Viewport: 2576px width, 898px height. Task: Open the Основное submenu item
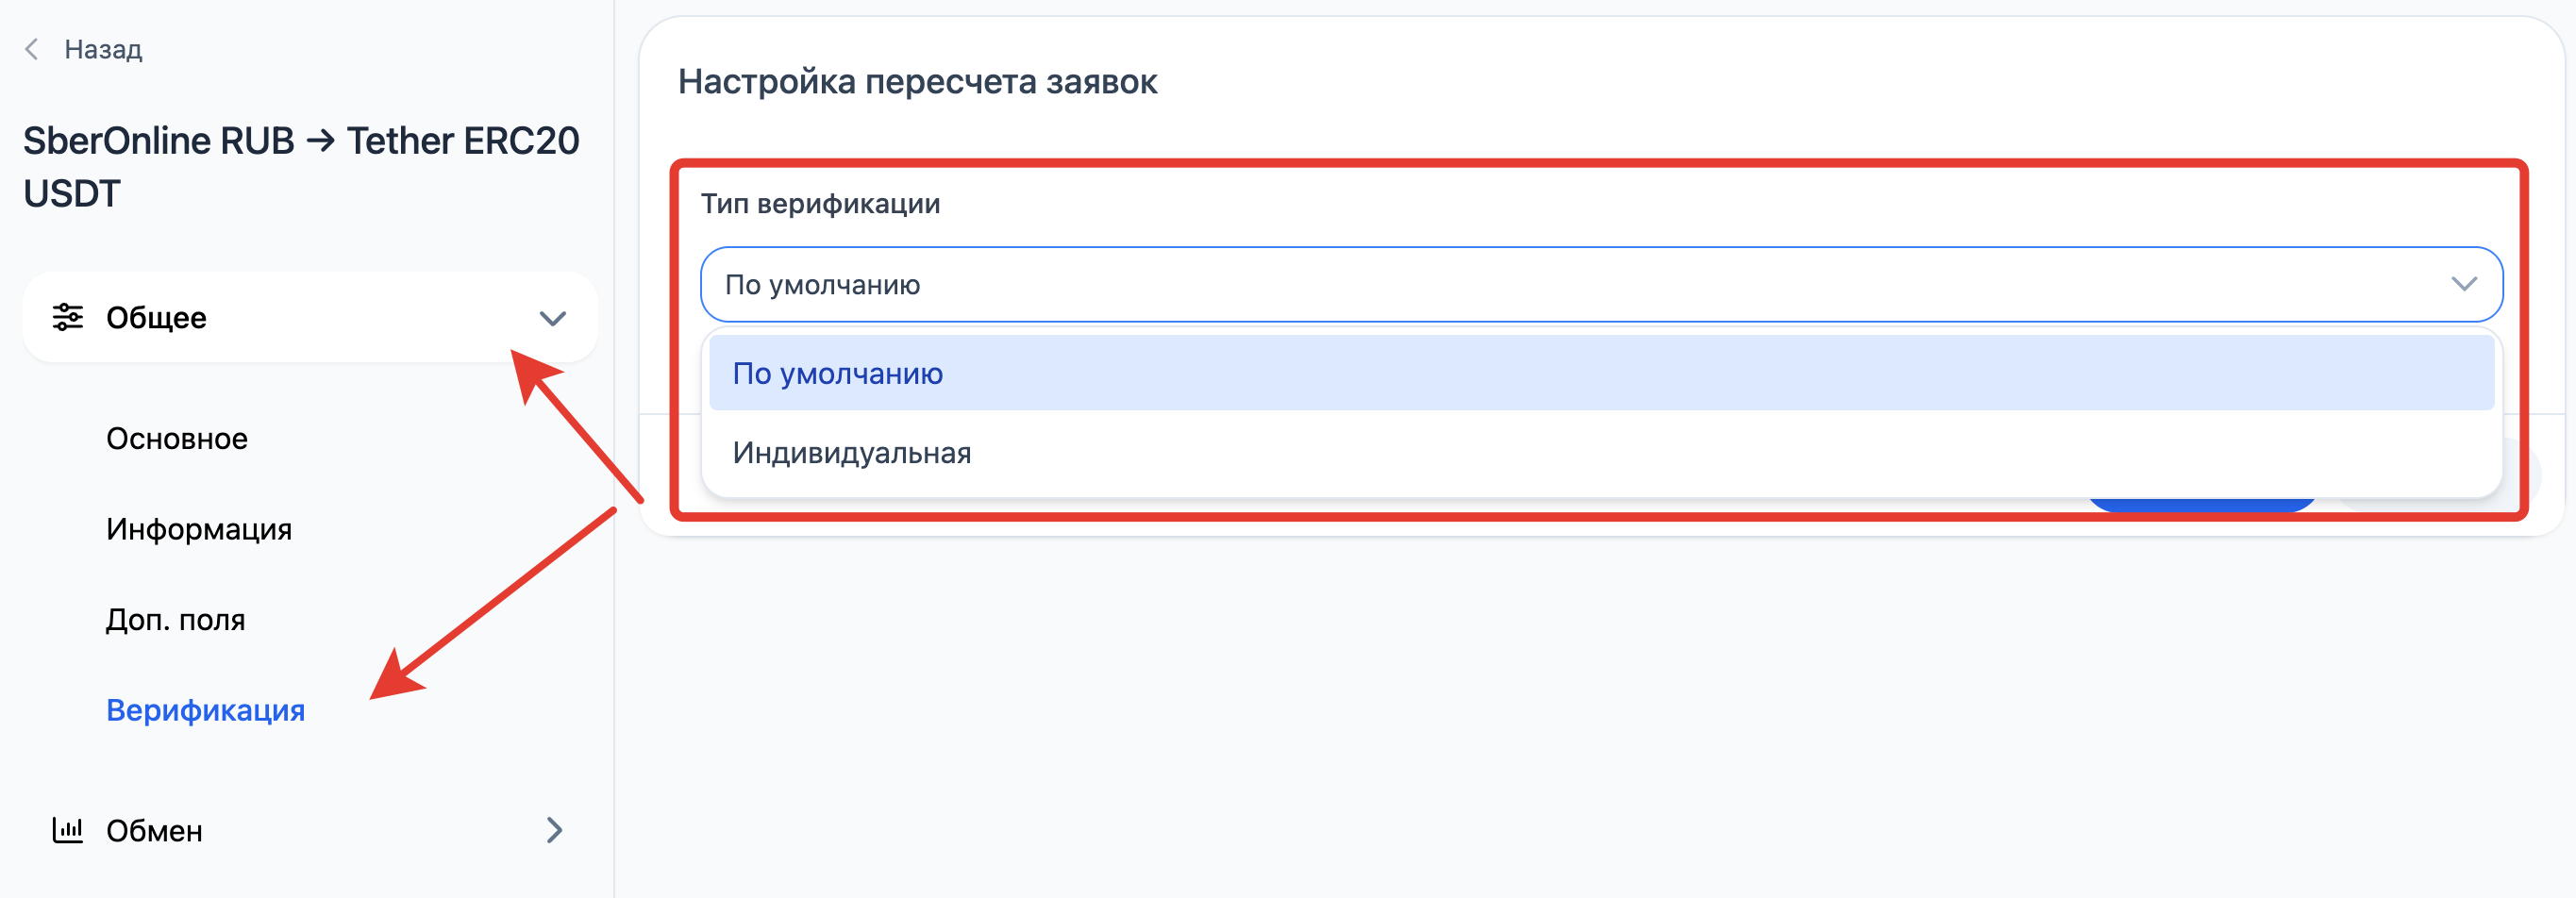(x=177, y=438)
